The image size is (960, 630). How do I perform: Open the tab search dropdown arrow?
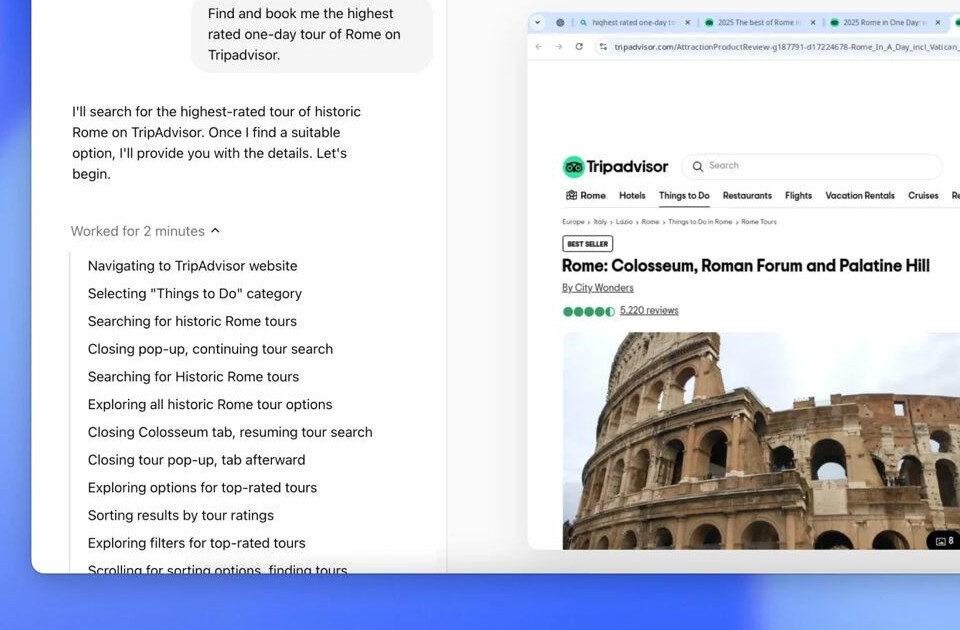click(538, 22)
